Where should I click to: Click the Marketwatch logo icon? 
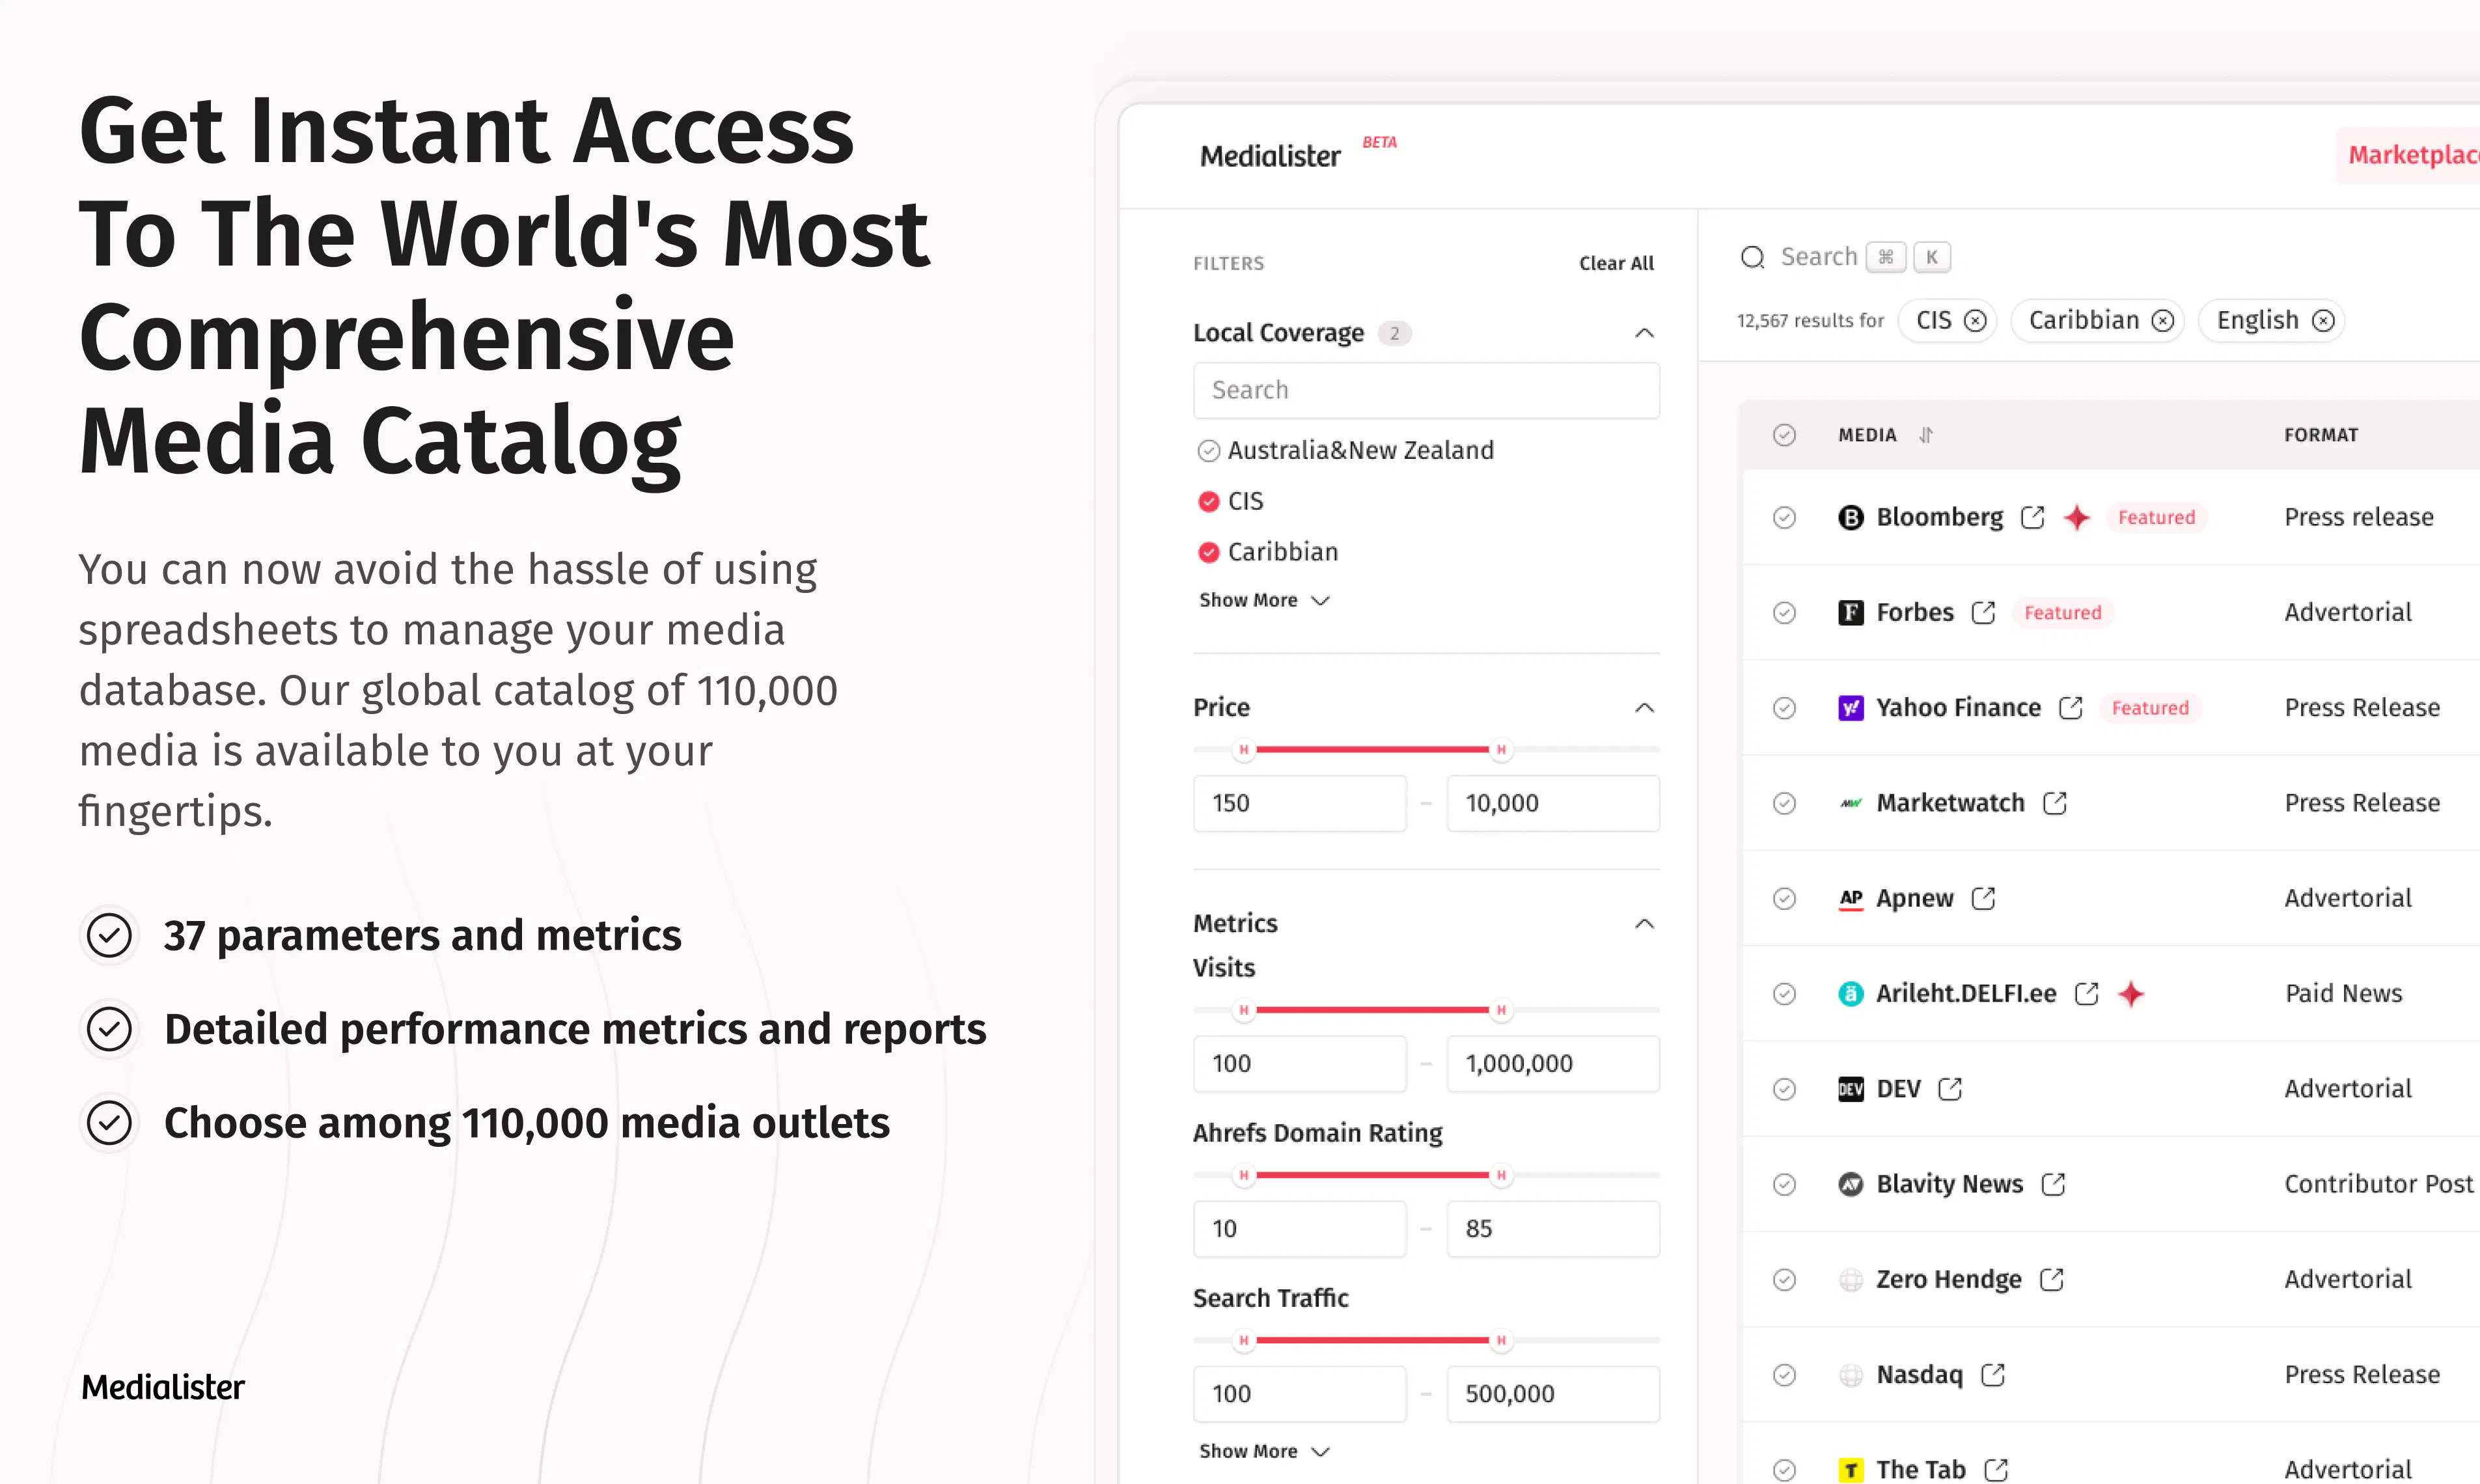(1851, 803)
